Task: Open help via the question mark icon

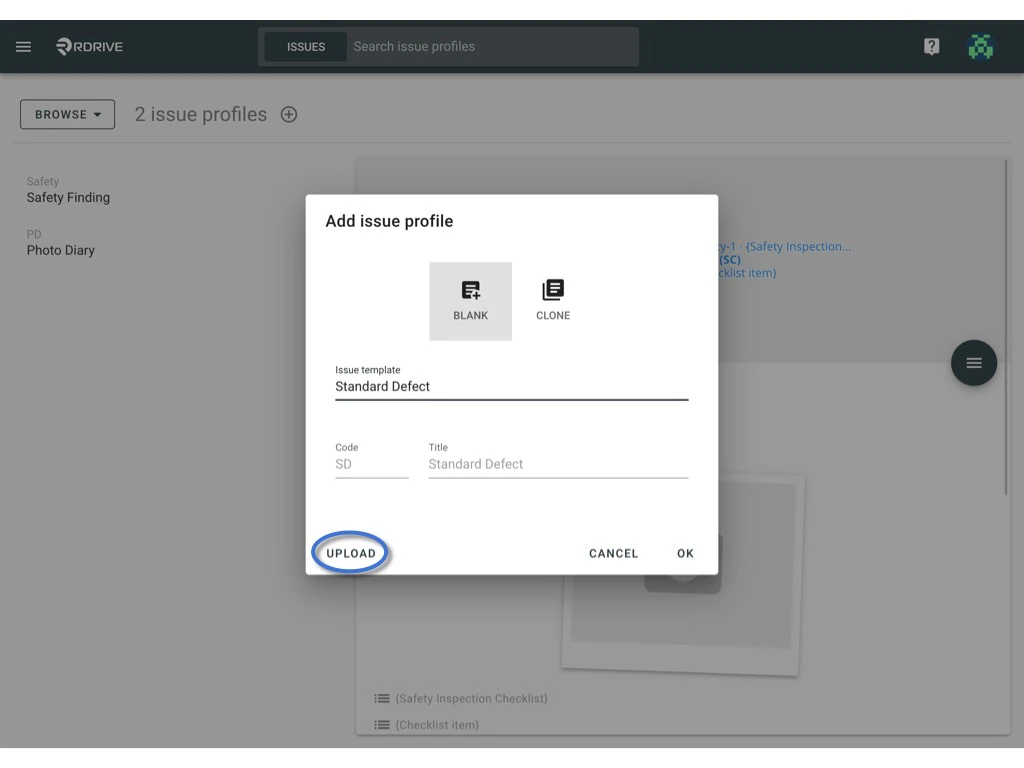Action: pos(930,46)
